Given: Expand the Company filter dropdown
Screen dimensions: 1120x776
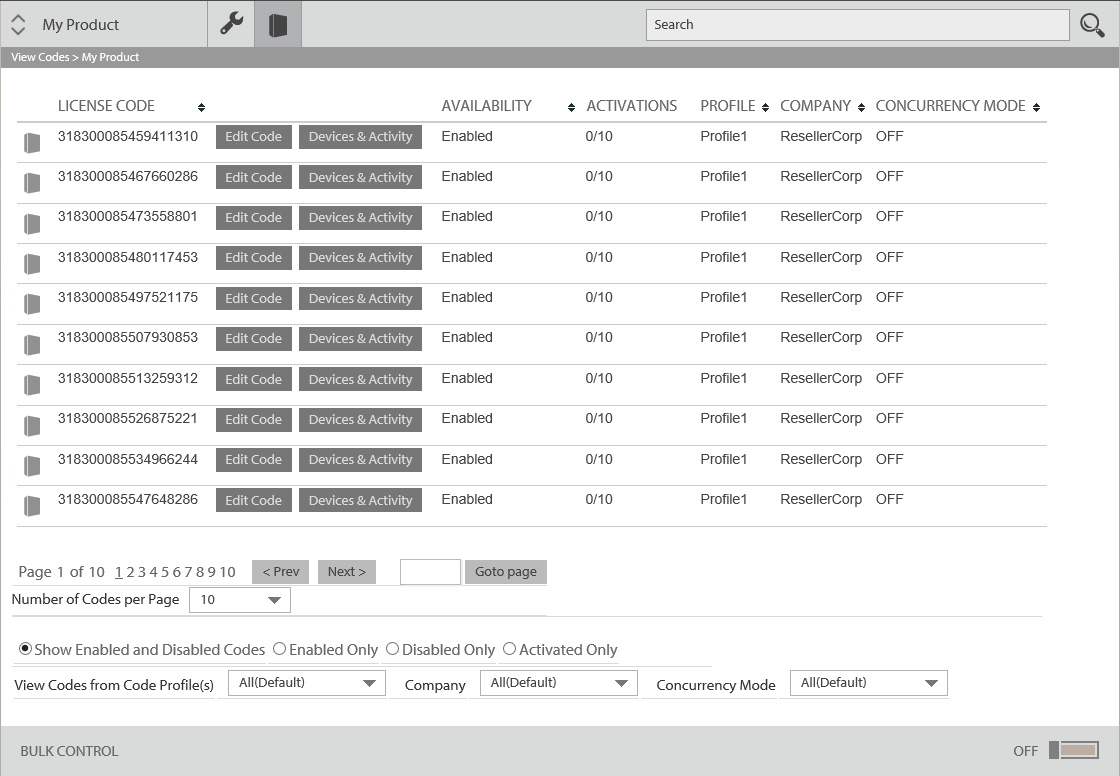Looking at the screenshot, I should click(x=558, y=683).
